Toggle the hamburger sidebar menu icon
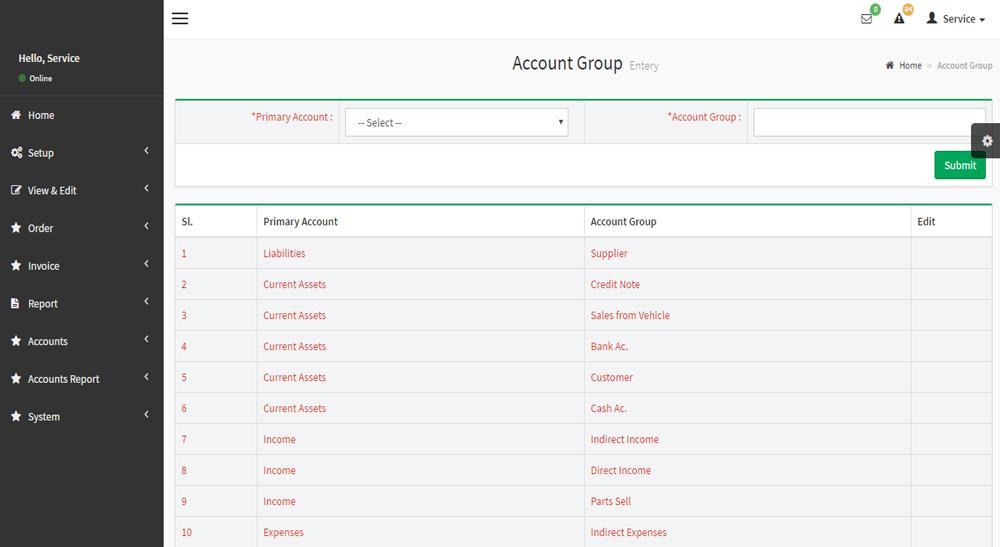The height and width of the screenshot is (547, 1000). point(180,18)
